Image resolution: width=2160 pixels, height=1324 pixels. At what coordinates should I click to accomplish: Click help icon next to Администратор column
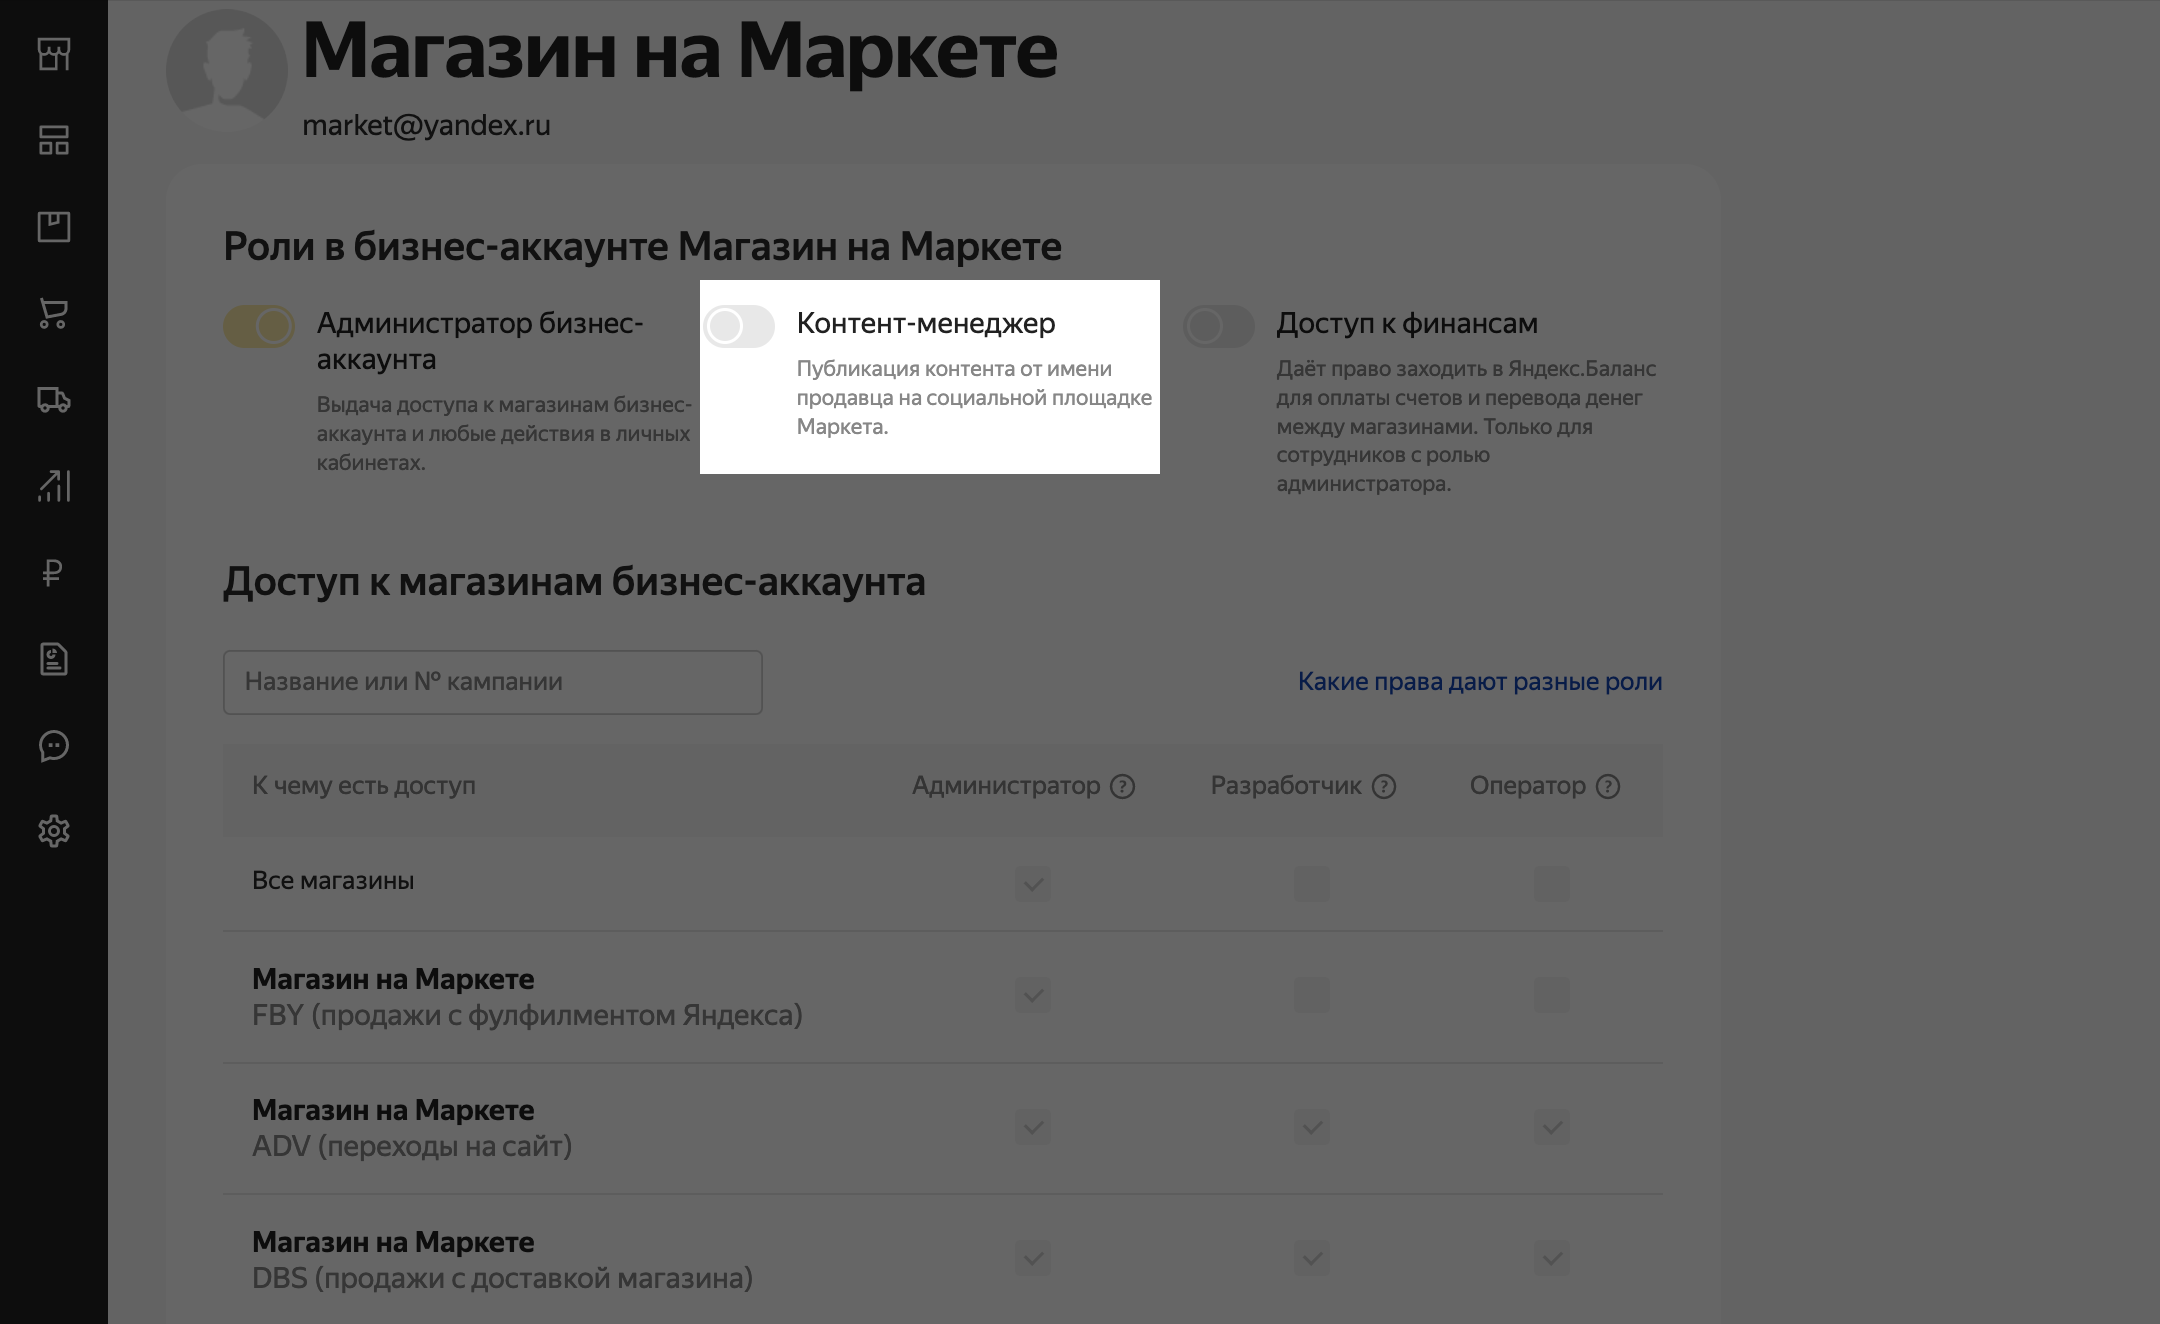(x=1123, y=787)
